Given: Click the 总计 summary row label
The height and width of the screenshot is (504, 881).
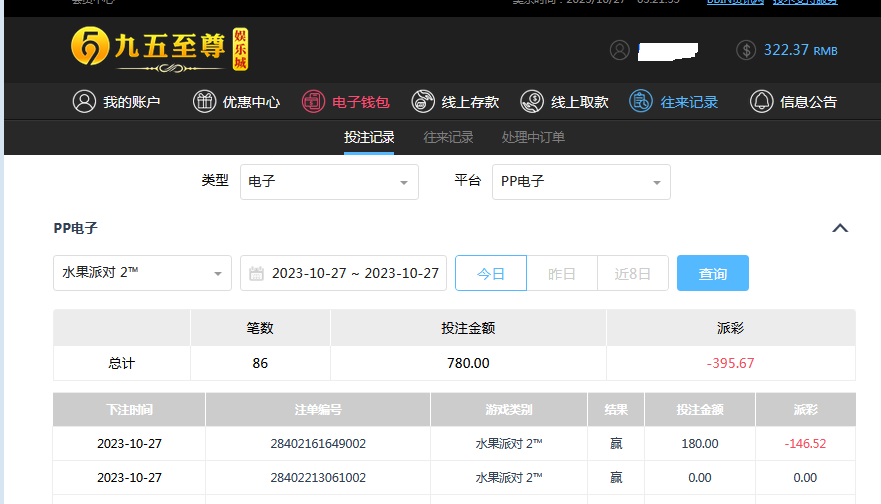Looking at the screenshot, I should pos(121,363).
